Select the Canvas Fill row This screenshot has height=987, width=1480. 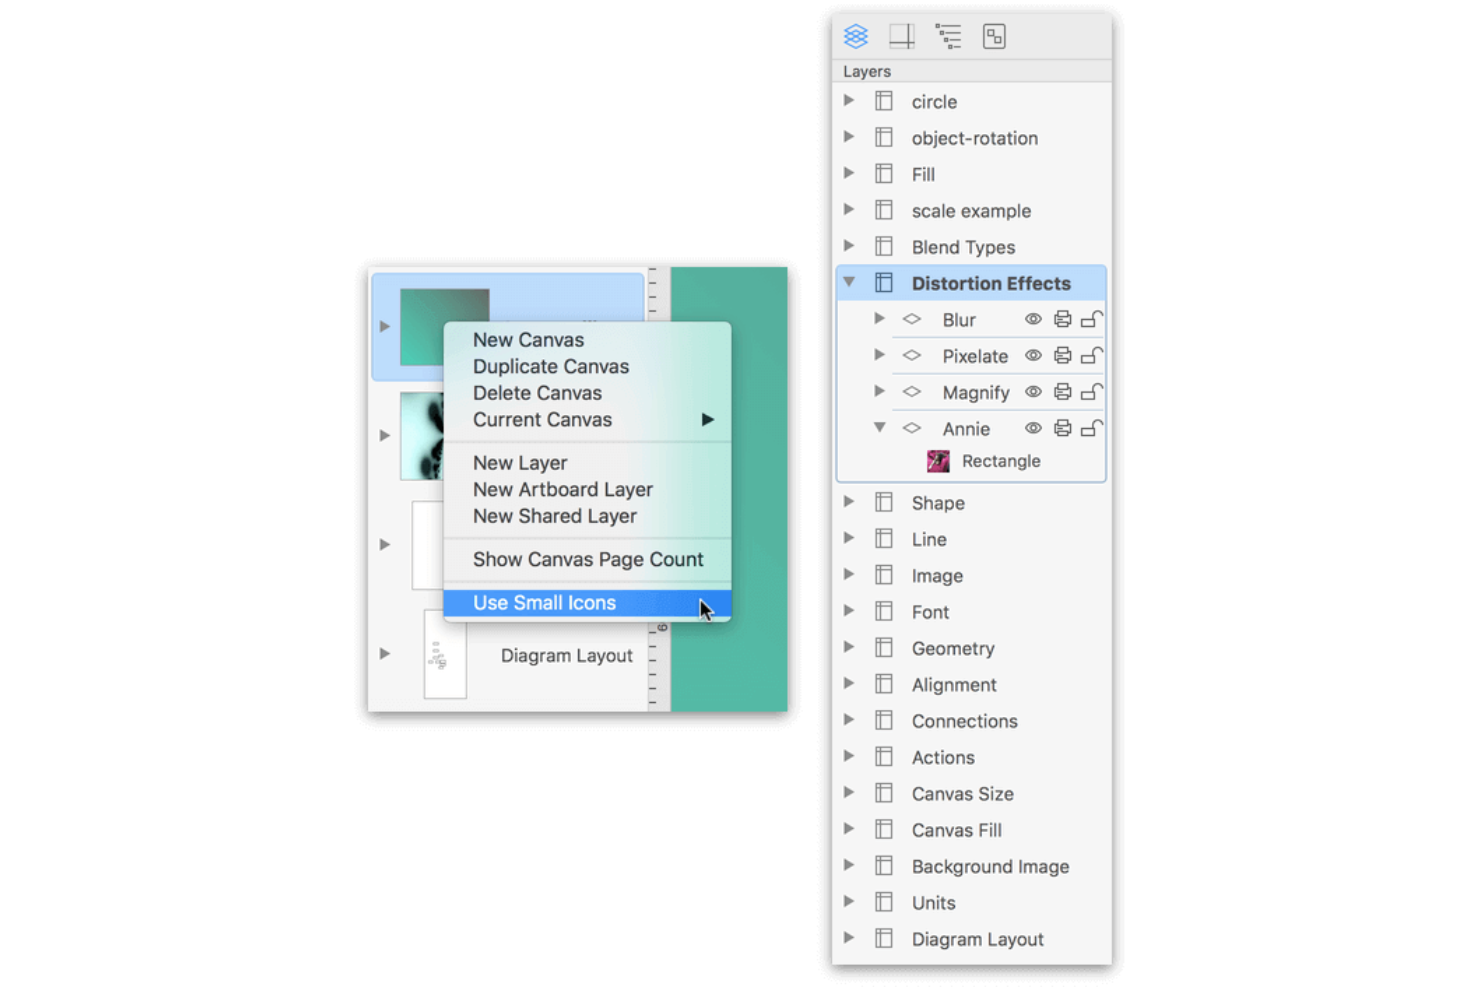[971, 829]
